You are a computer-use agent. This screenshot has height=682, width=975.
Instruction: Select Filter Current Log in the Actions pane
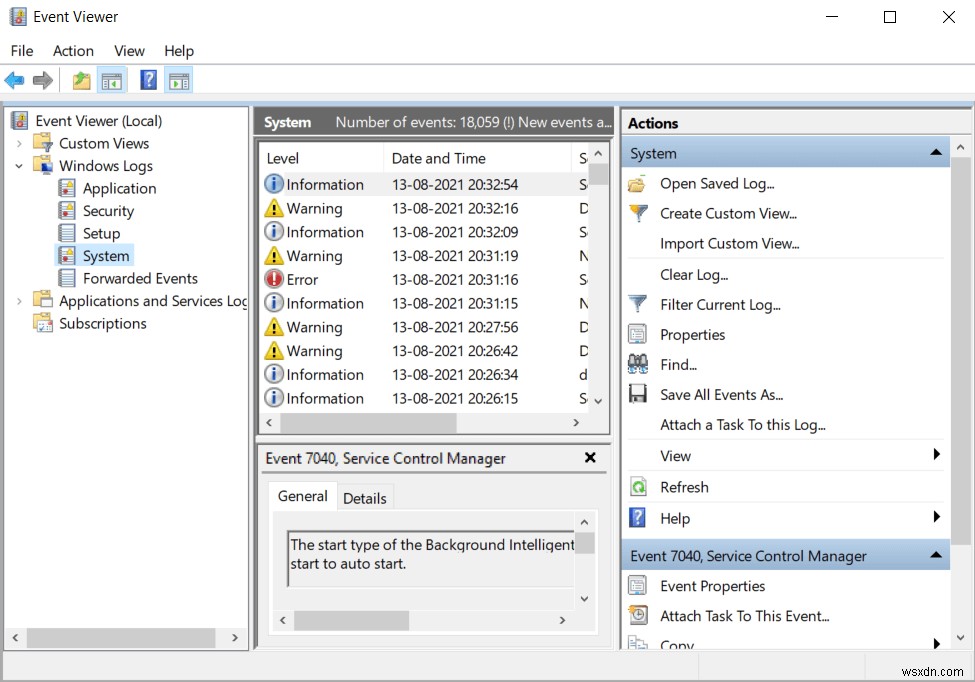720,304
